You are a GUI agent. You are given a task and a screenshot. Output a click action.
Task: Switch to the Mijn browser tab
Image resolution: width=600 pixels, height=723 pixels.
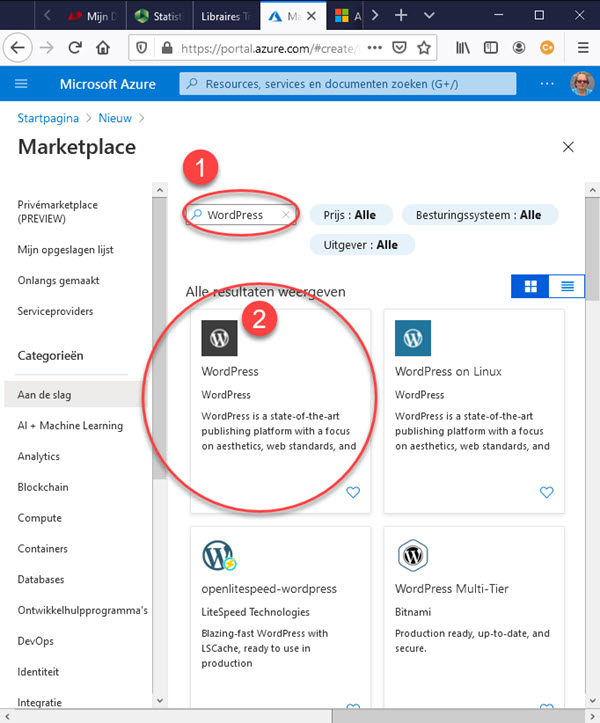pyautogui.click(x=93, y=16)
